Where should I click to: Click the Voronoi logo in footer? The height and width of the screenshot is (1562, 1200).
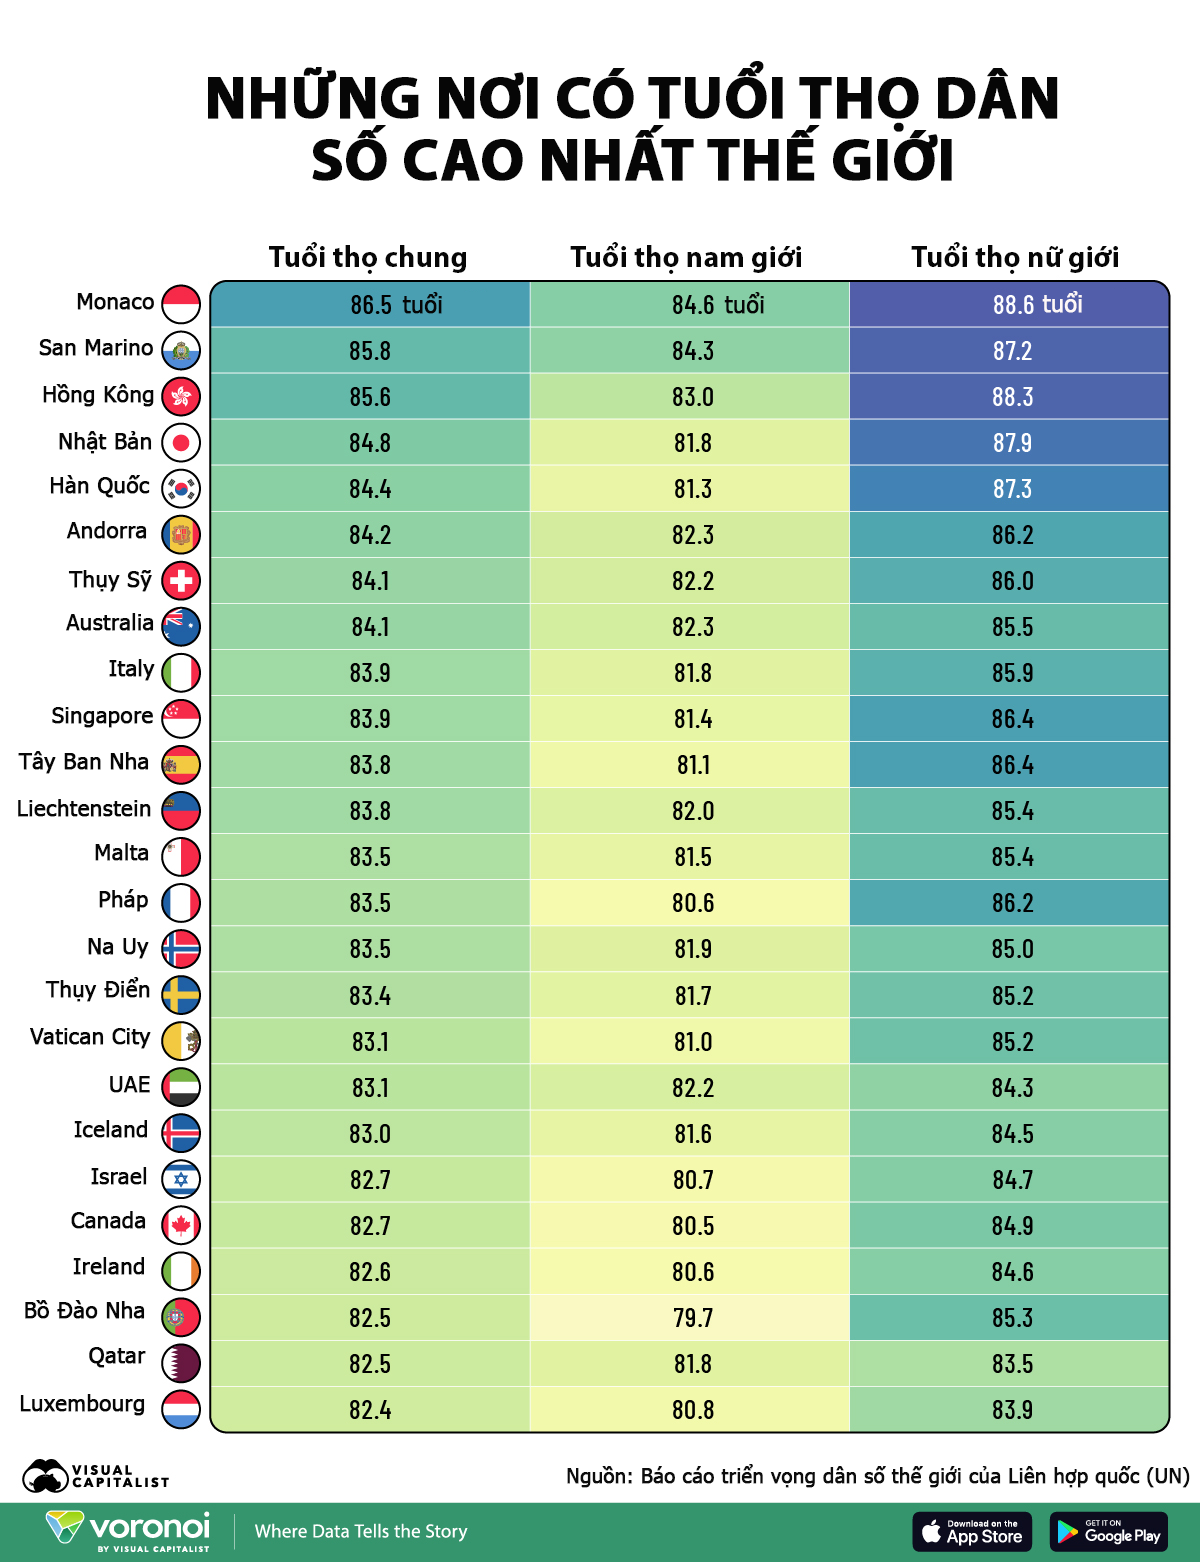(x=128, y=1531)
